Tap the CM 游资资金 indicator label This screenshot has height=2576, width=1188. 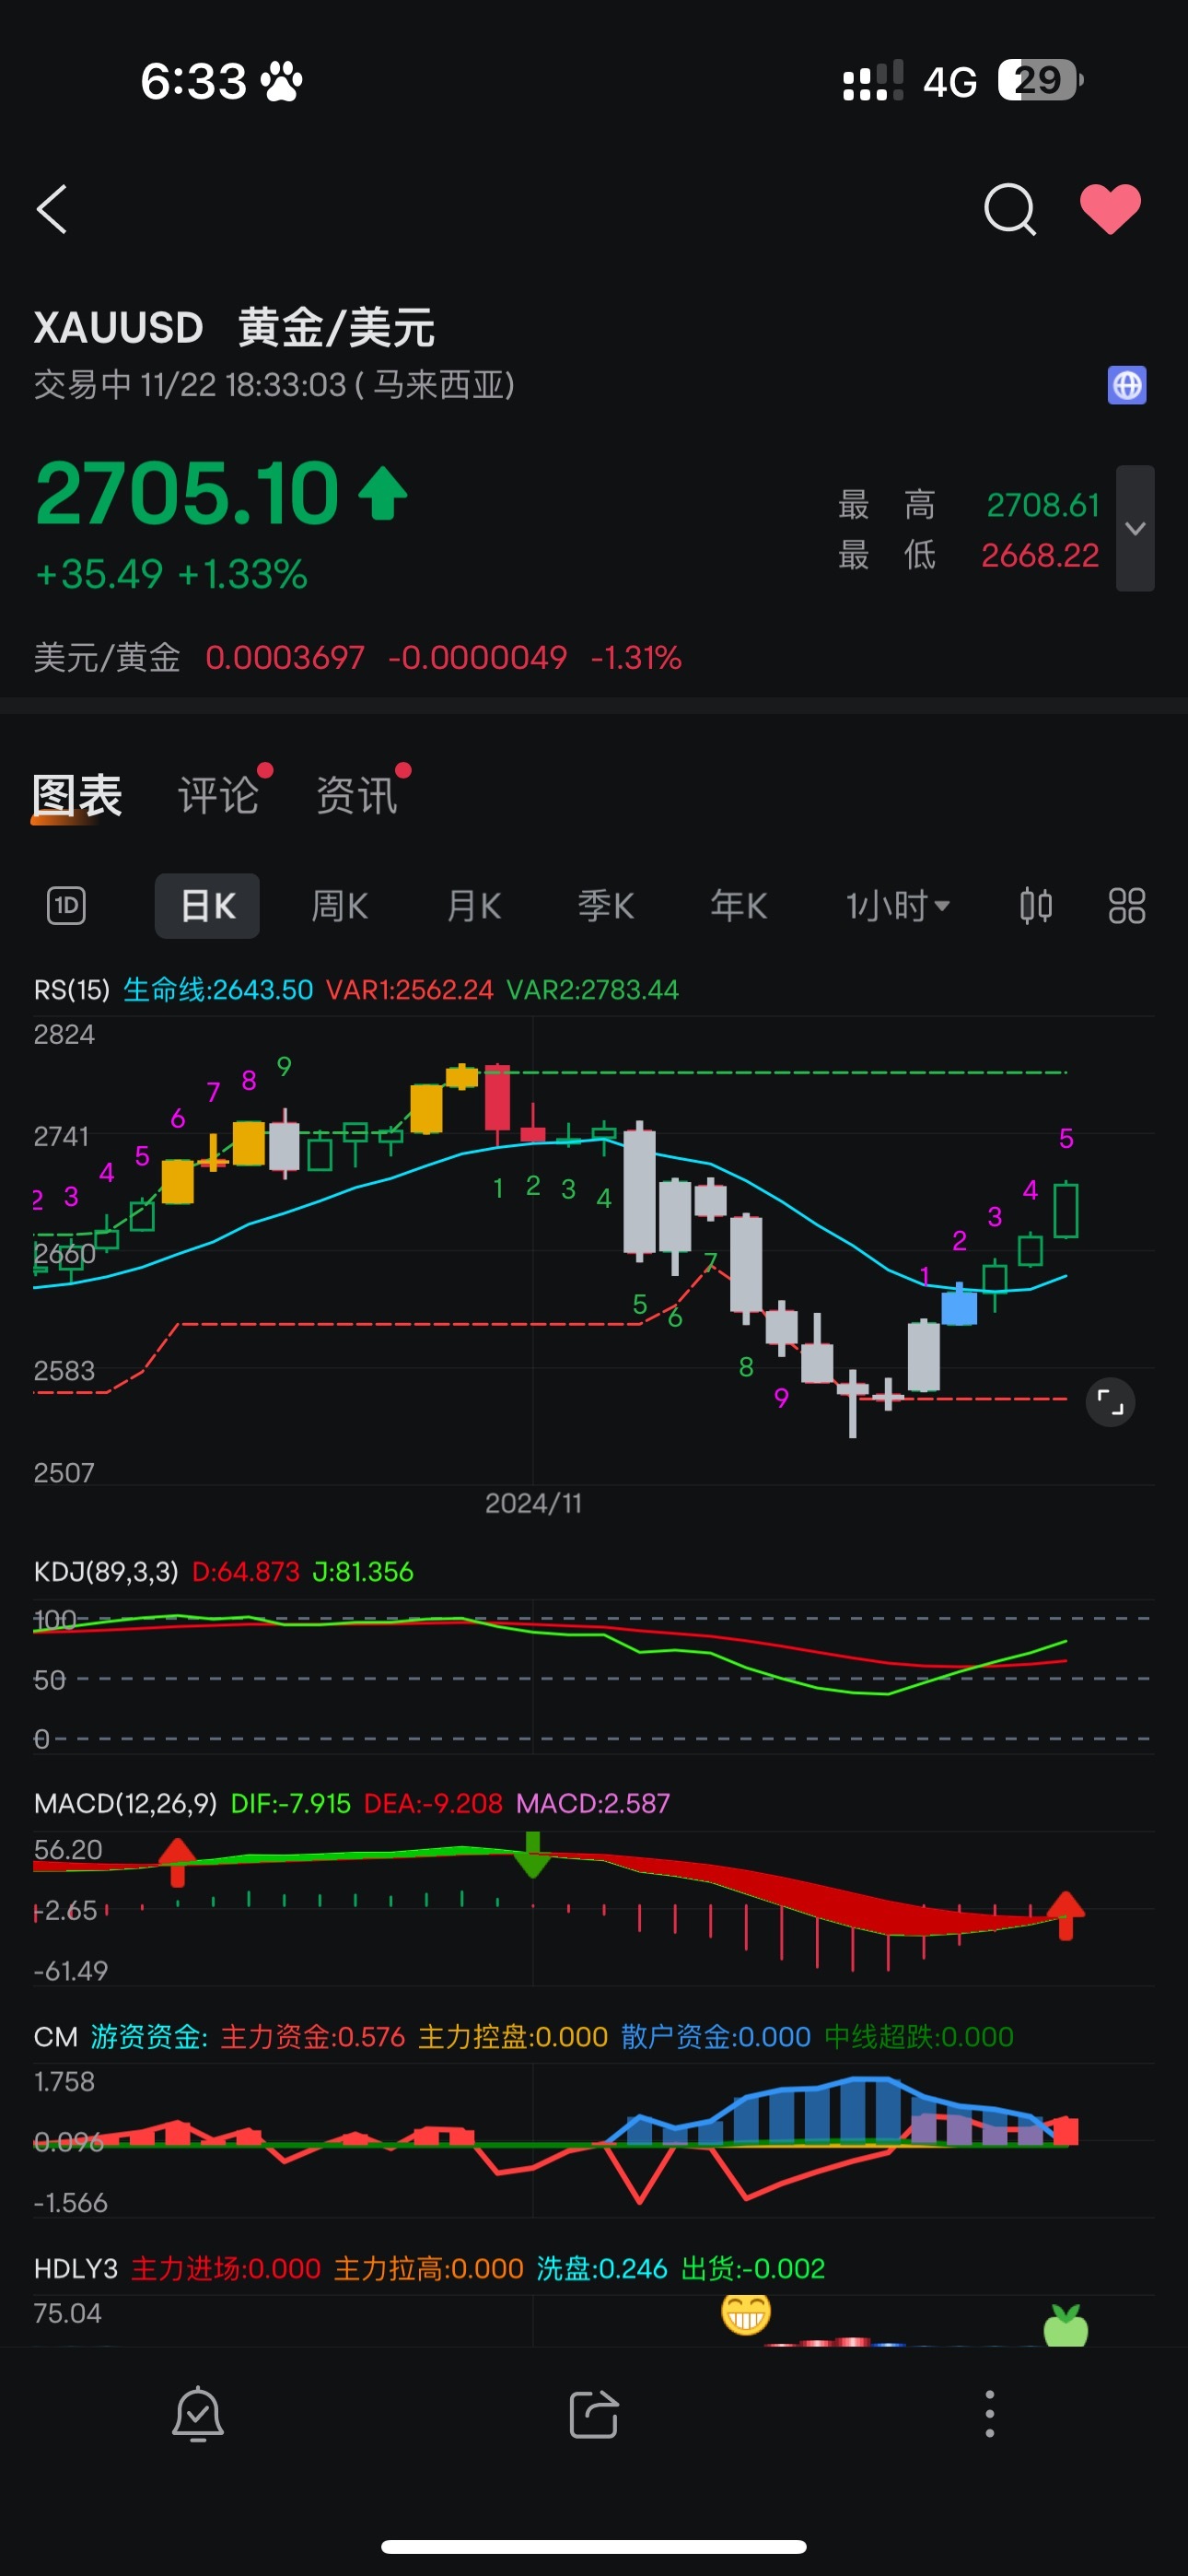tap(120, 2037)
